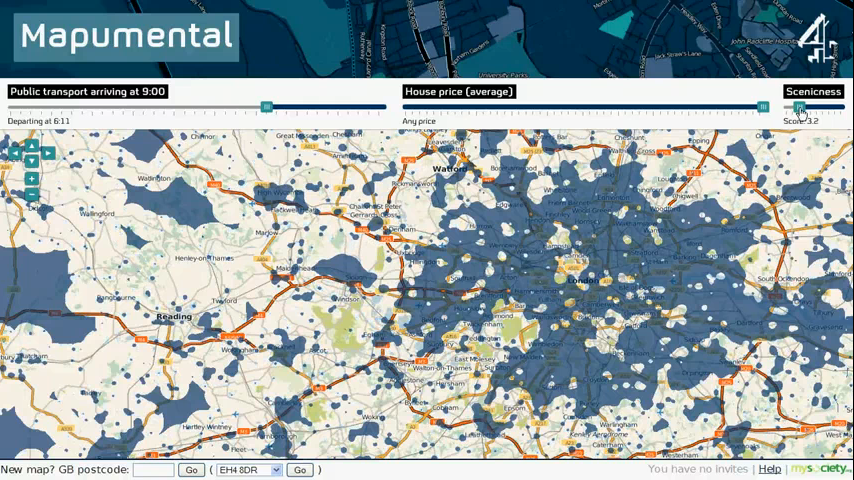Zoom out using the minus button
Viewport: 854px width, 480px height.
[x=32, y=195]
